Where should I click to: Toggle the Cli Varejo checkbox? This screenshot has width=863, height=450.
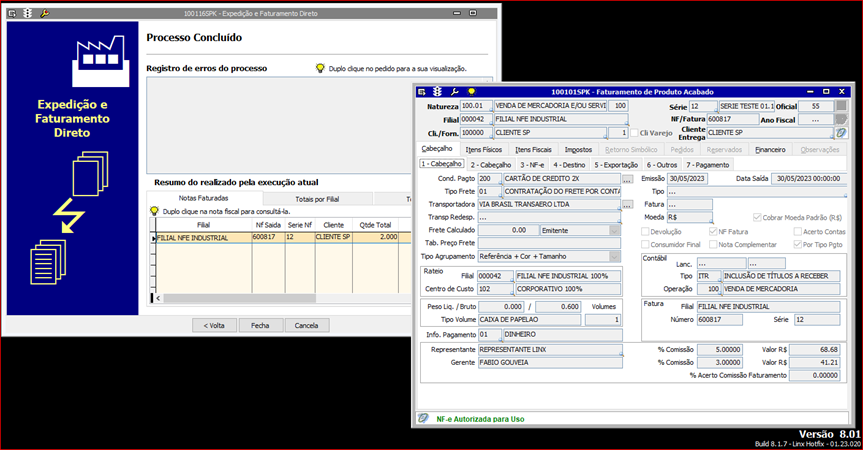[x=635, y=133]
